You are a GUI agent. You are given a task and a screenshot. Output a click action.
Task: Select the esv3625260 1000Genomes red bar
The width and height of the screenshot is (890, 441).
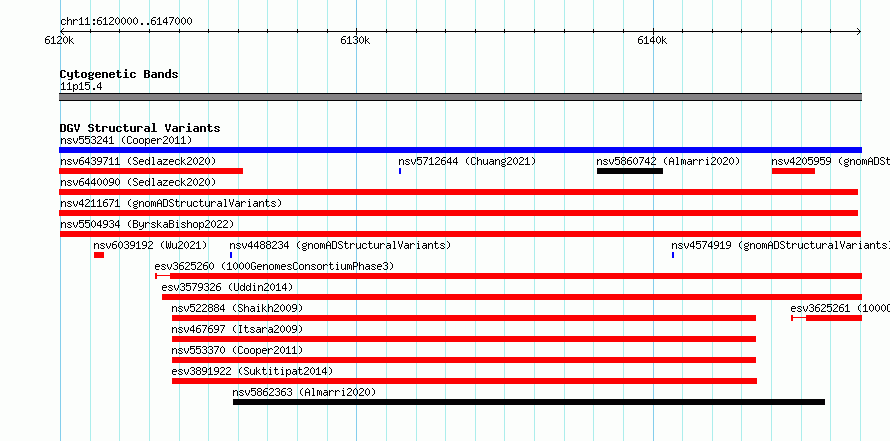[509, 276]
